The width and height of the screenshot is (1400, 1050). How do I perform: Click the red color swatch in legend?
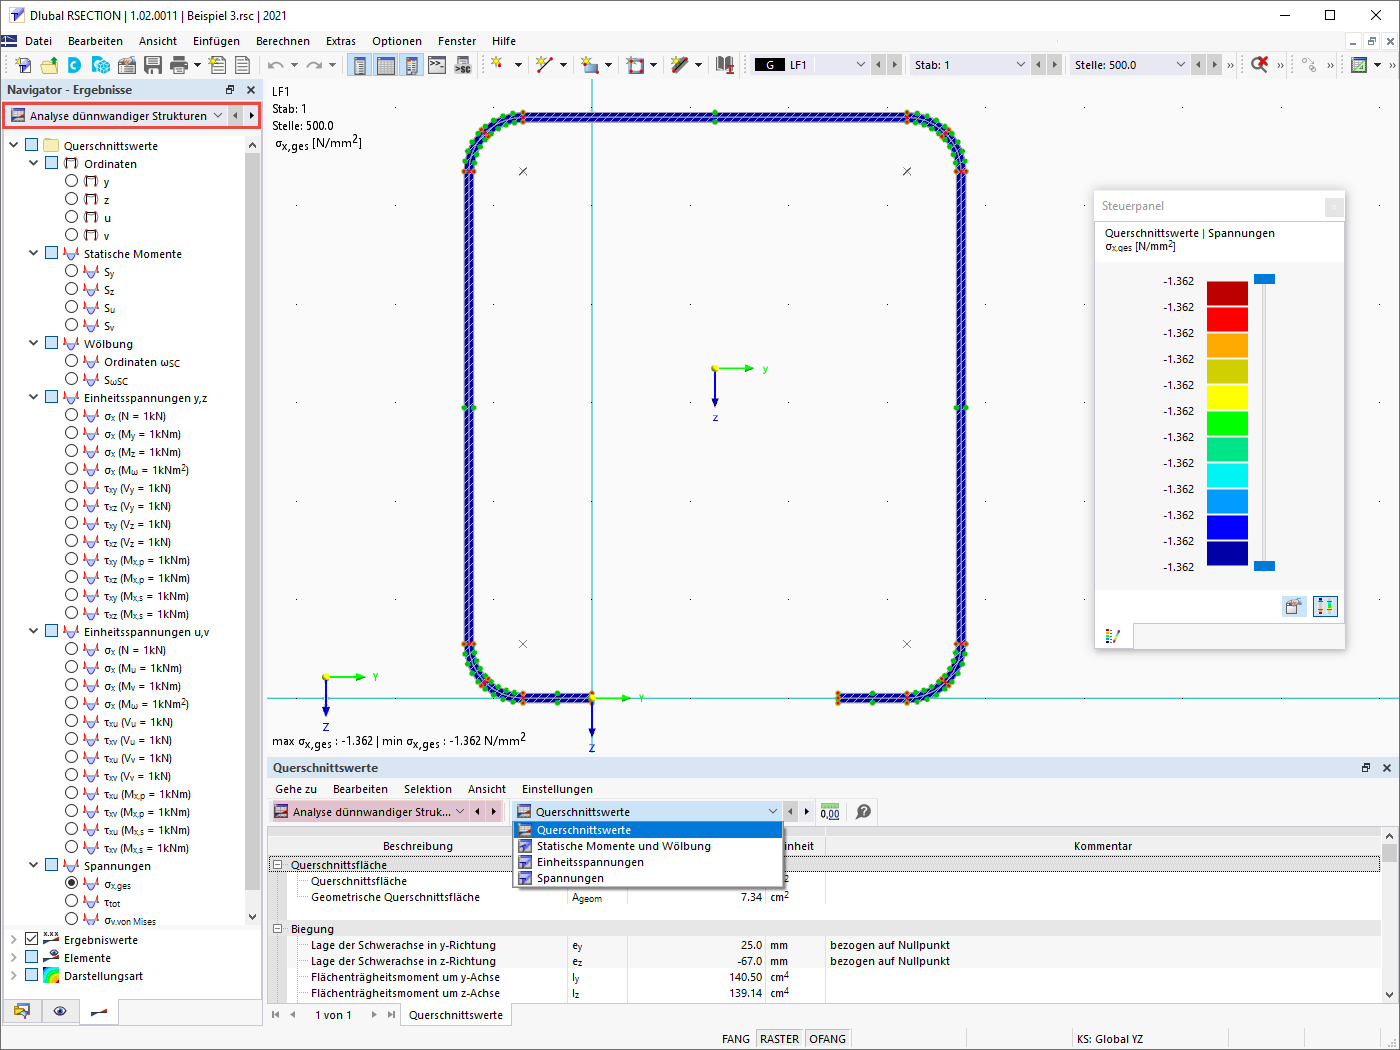pos(1227,320)
